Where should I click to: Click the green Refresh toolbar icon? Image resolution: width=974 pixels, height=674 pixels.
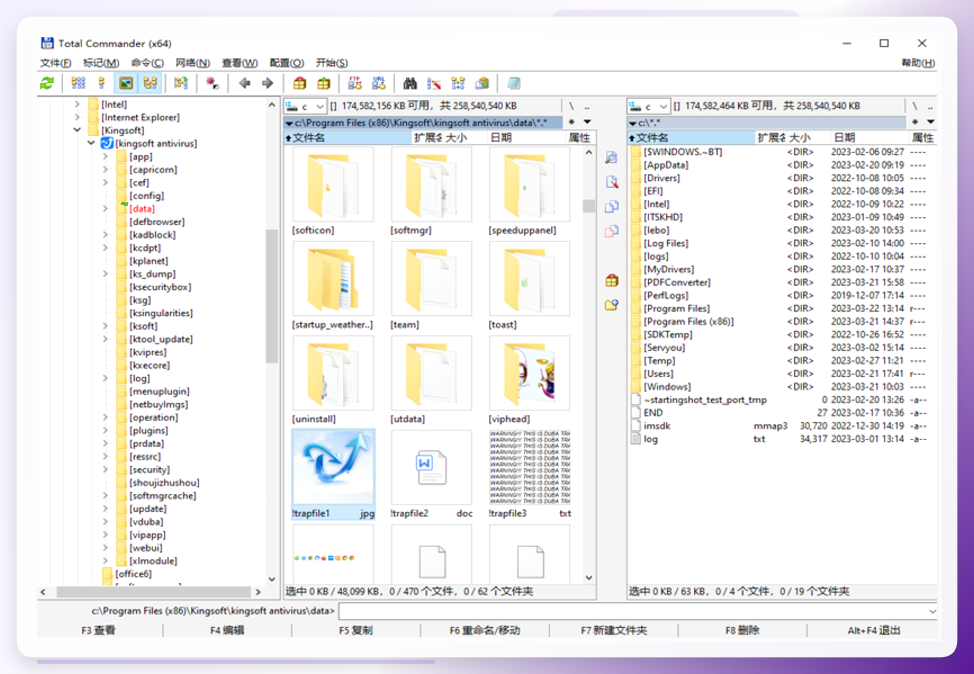(47, 83)
